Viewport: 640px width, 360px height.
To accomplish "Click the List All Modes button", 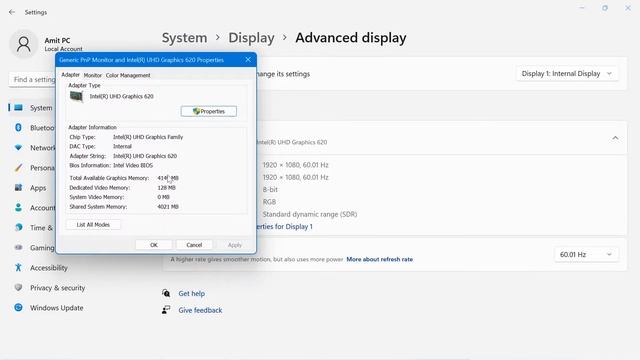I will click(93, 225).
